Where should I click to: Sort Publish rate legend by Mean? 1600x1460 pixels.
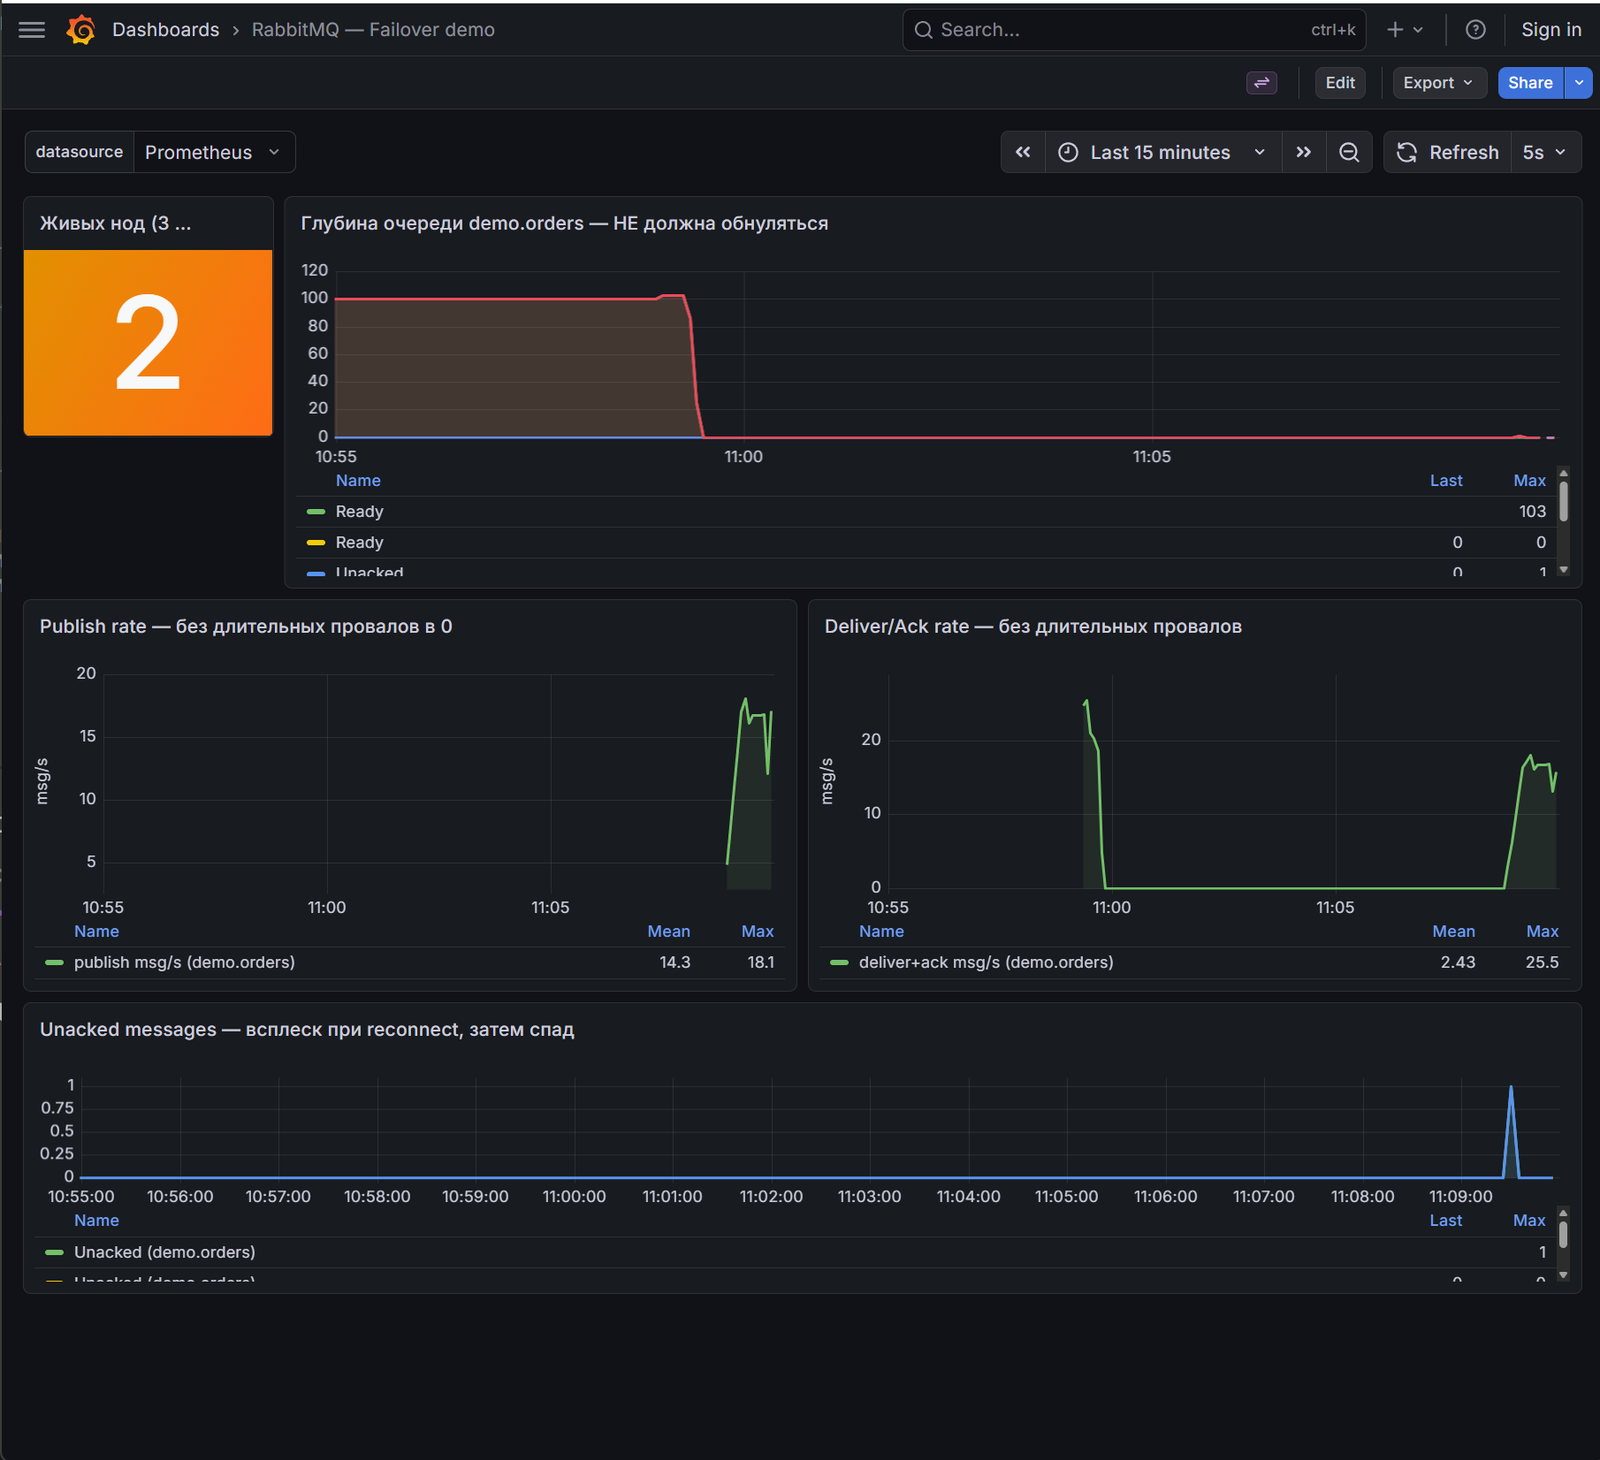(x=668, y=931)
